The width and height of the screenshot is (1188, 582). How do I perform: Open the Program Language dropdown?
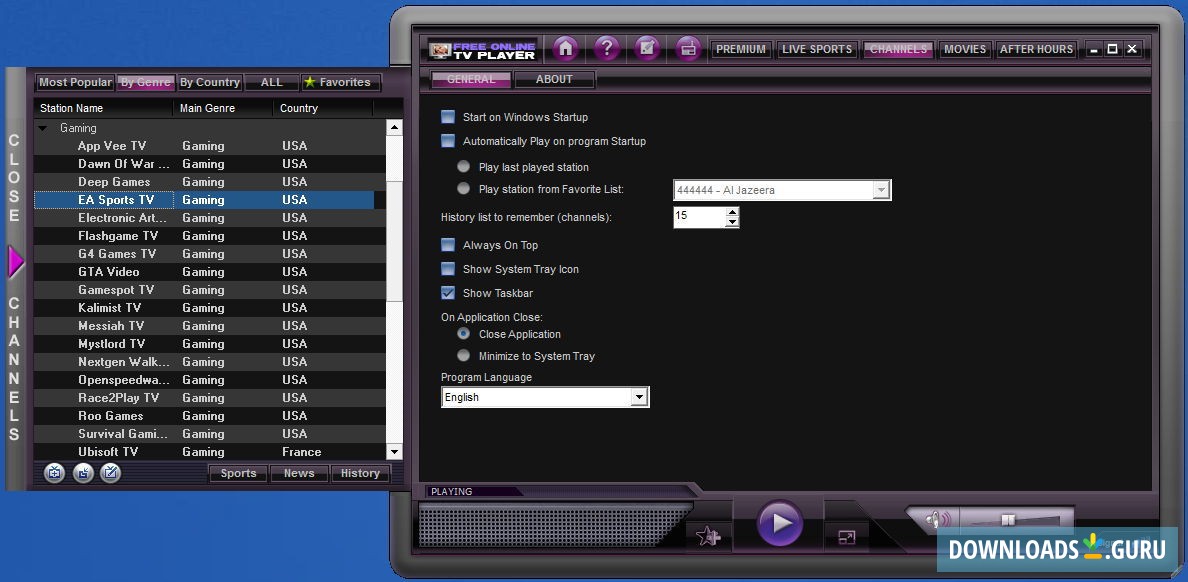[639, 397]
